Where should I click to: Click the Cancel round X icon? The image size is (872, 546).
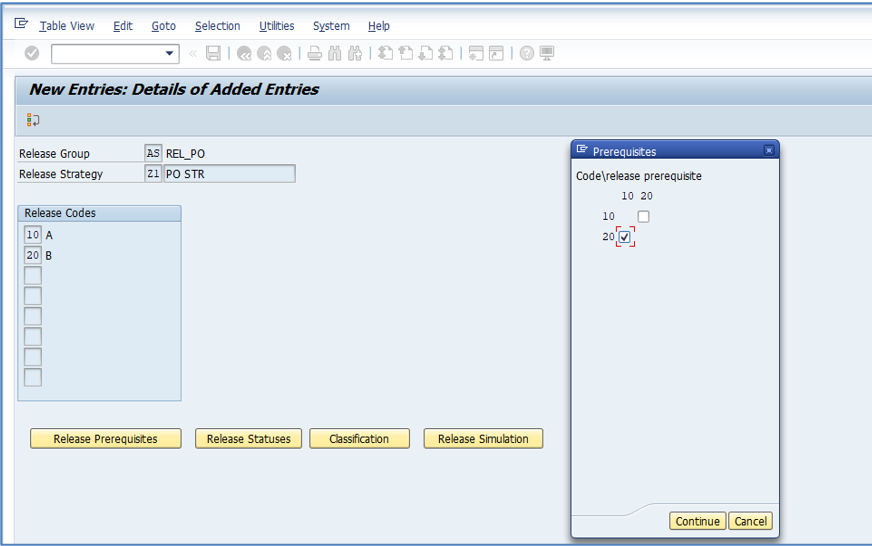(x=284, y=53)
